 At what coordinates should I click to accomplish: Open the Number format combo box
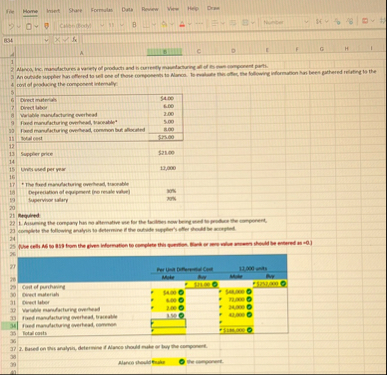tap(286, 22)
